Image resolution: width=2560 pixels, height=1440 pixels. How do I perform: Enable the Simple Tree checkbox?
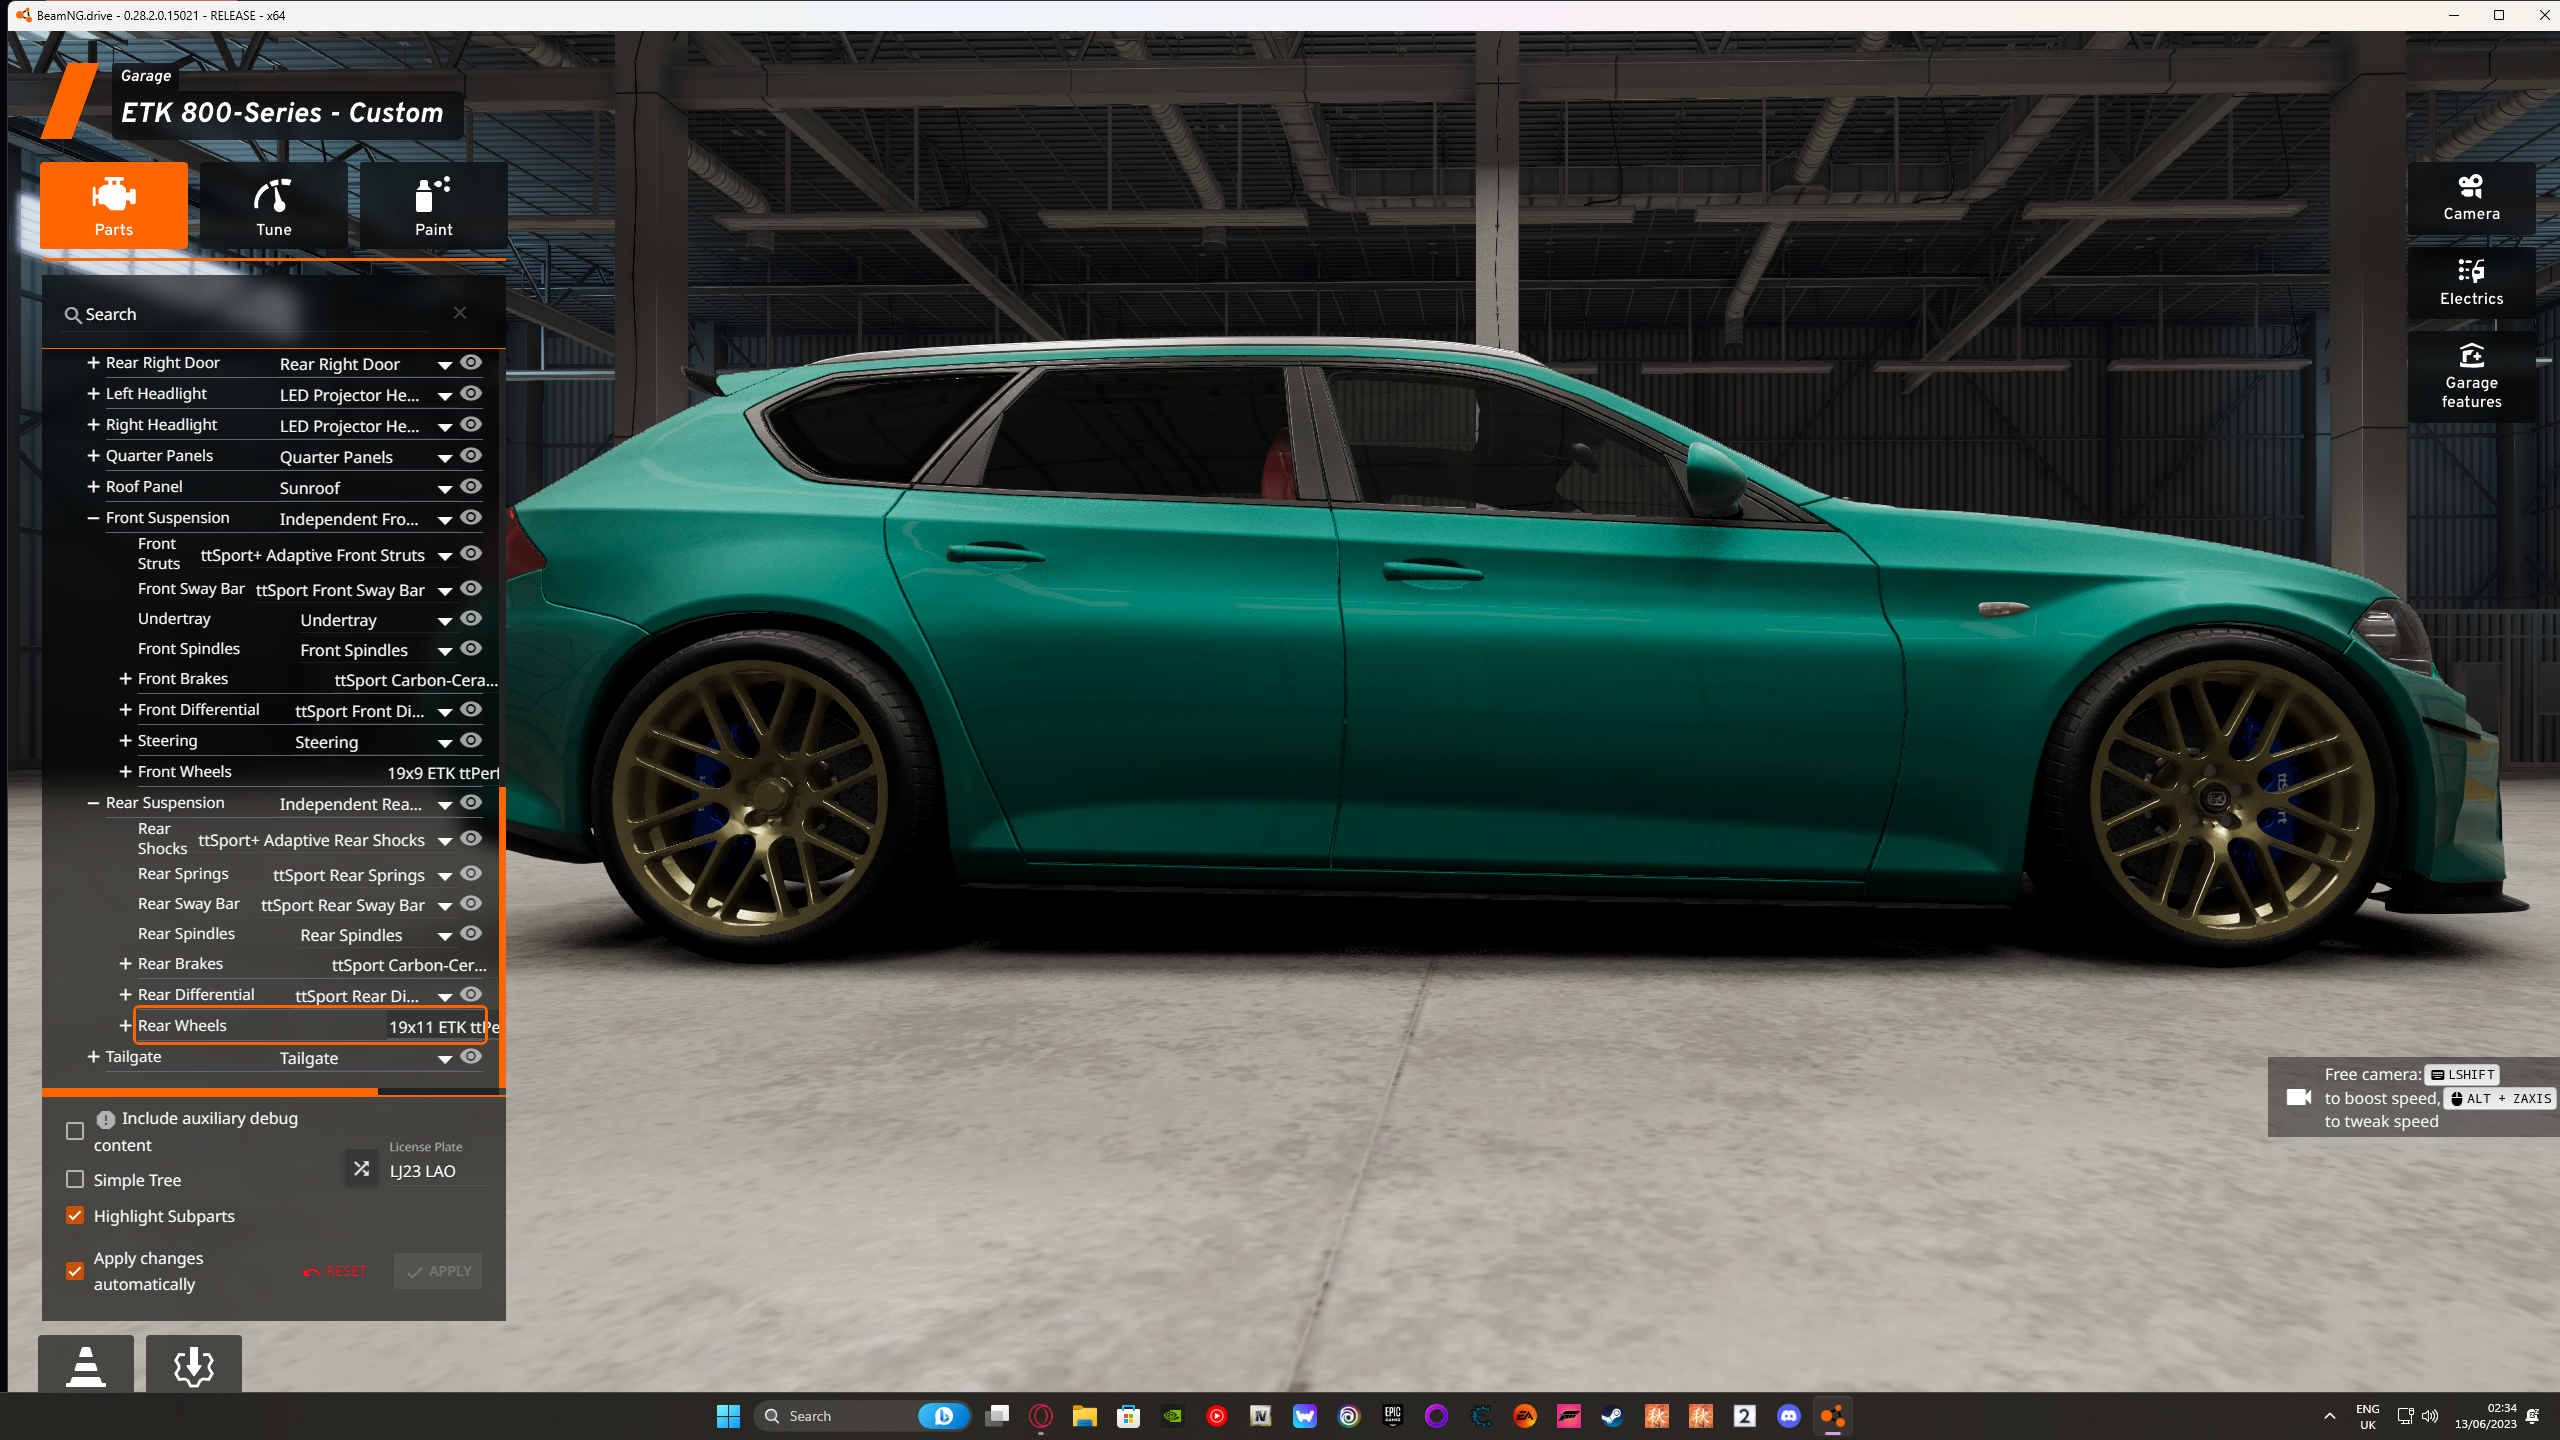click(75, 1180)
